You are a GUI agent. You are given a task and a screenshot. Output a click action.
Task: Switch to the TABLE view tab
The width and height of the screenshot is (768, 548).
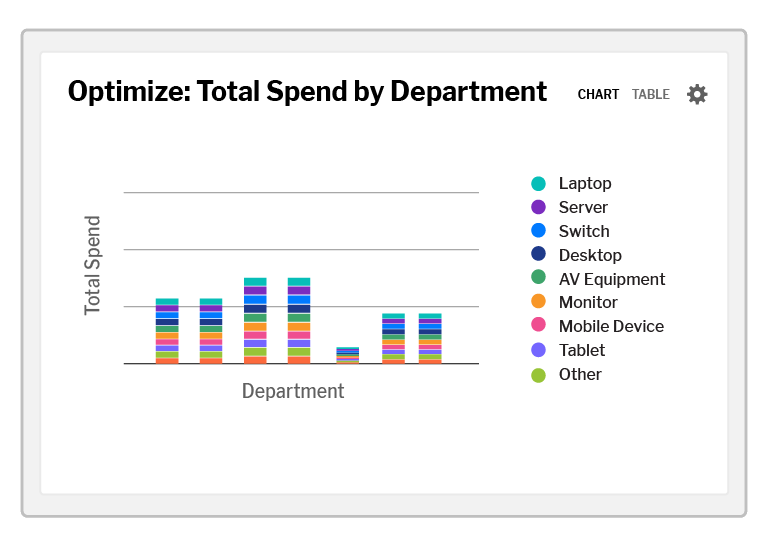650,94
